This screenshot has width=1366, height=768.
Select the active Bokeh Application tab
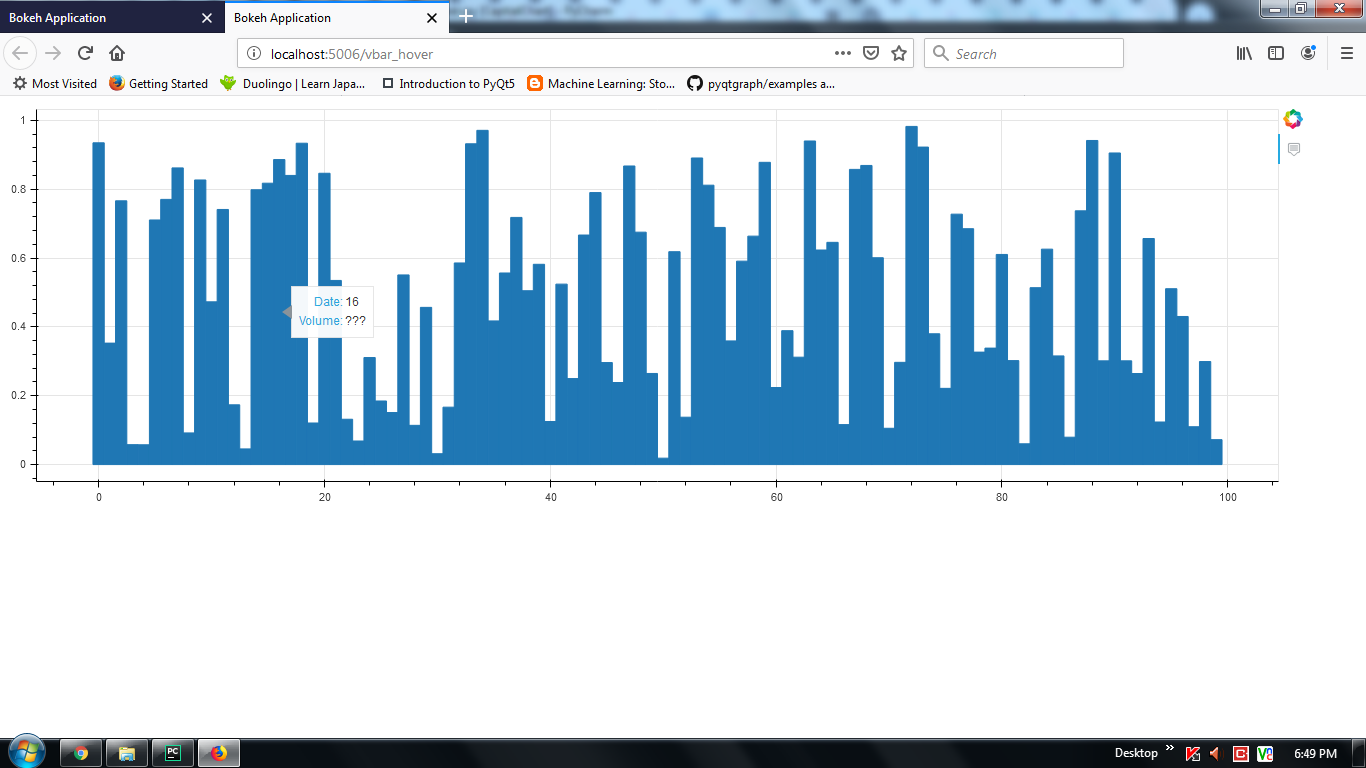tap(337, 17)
